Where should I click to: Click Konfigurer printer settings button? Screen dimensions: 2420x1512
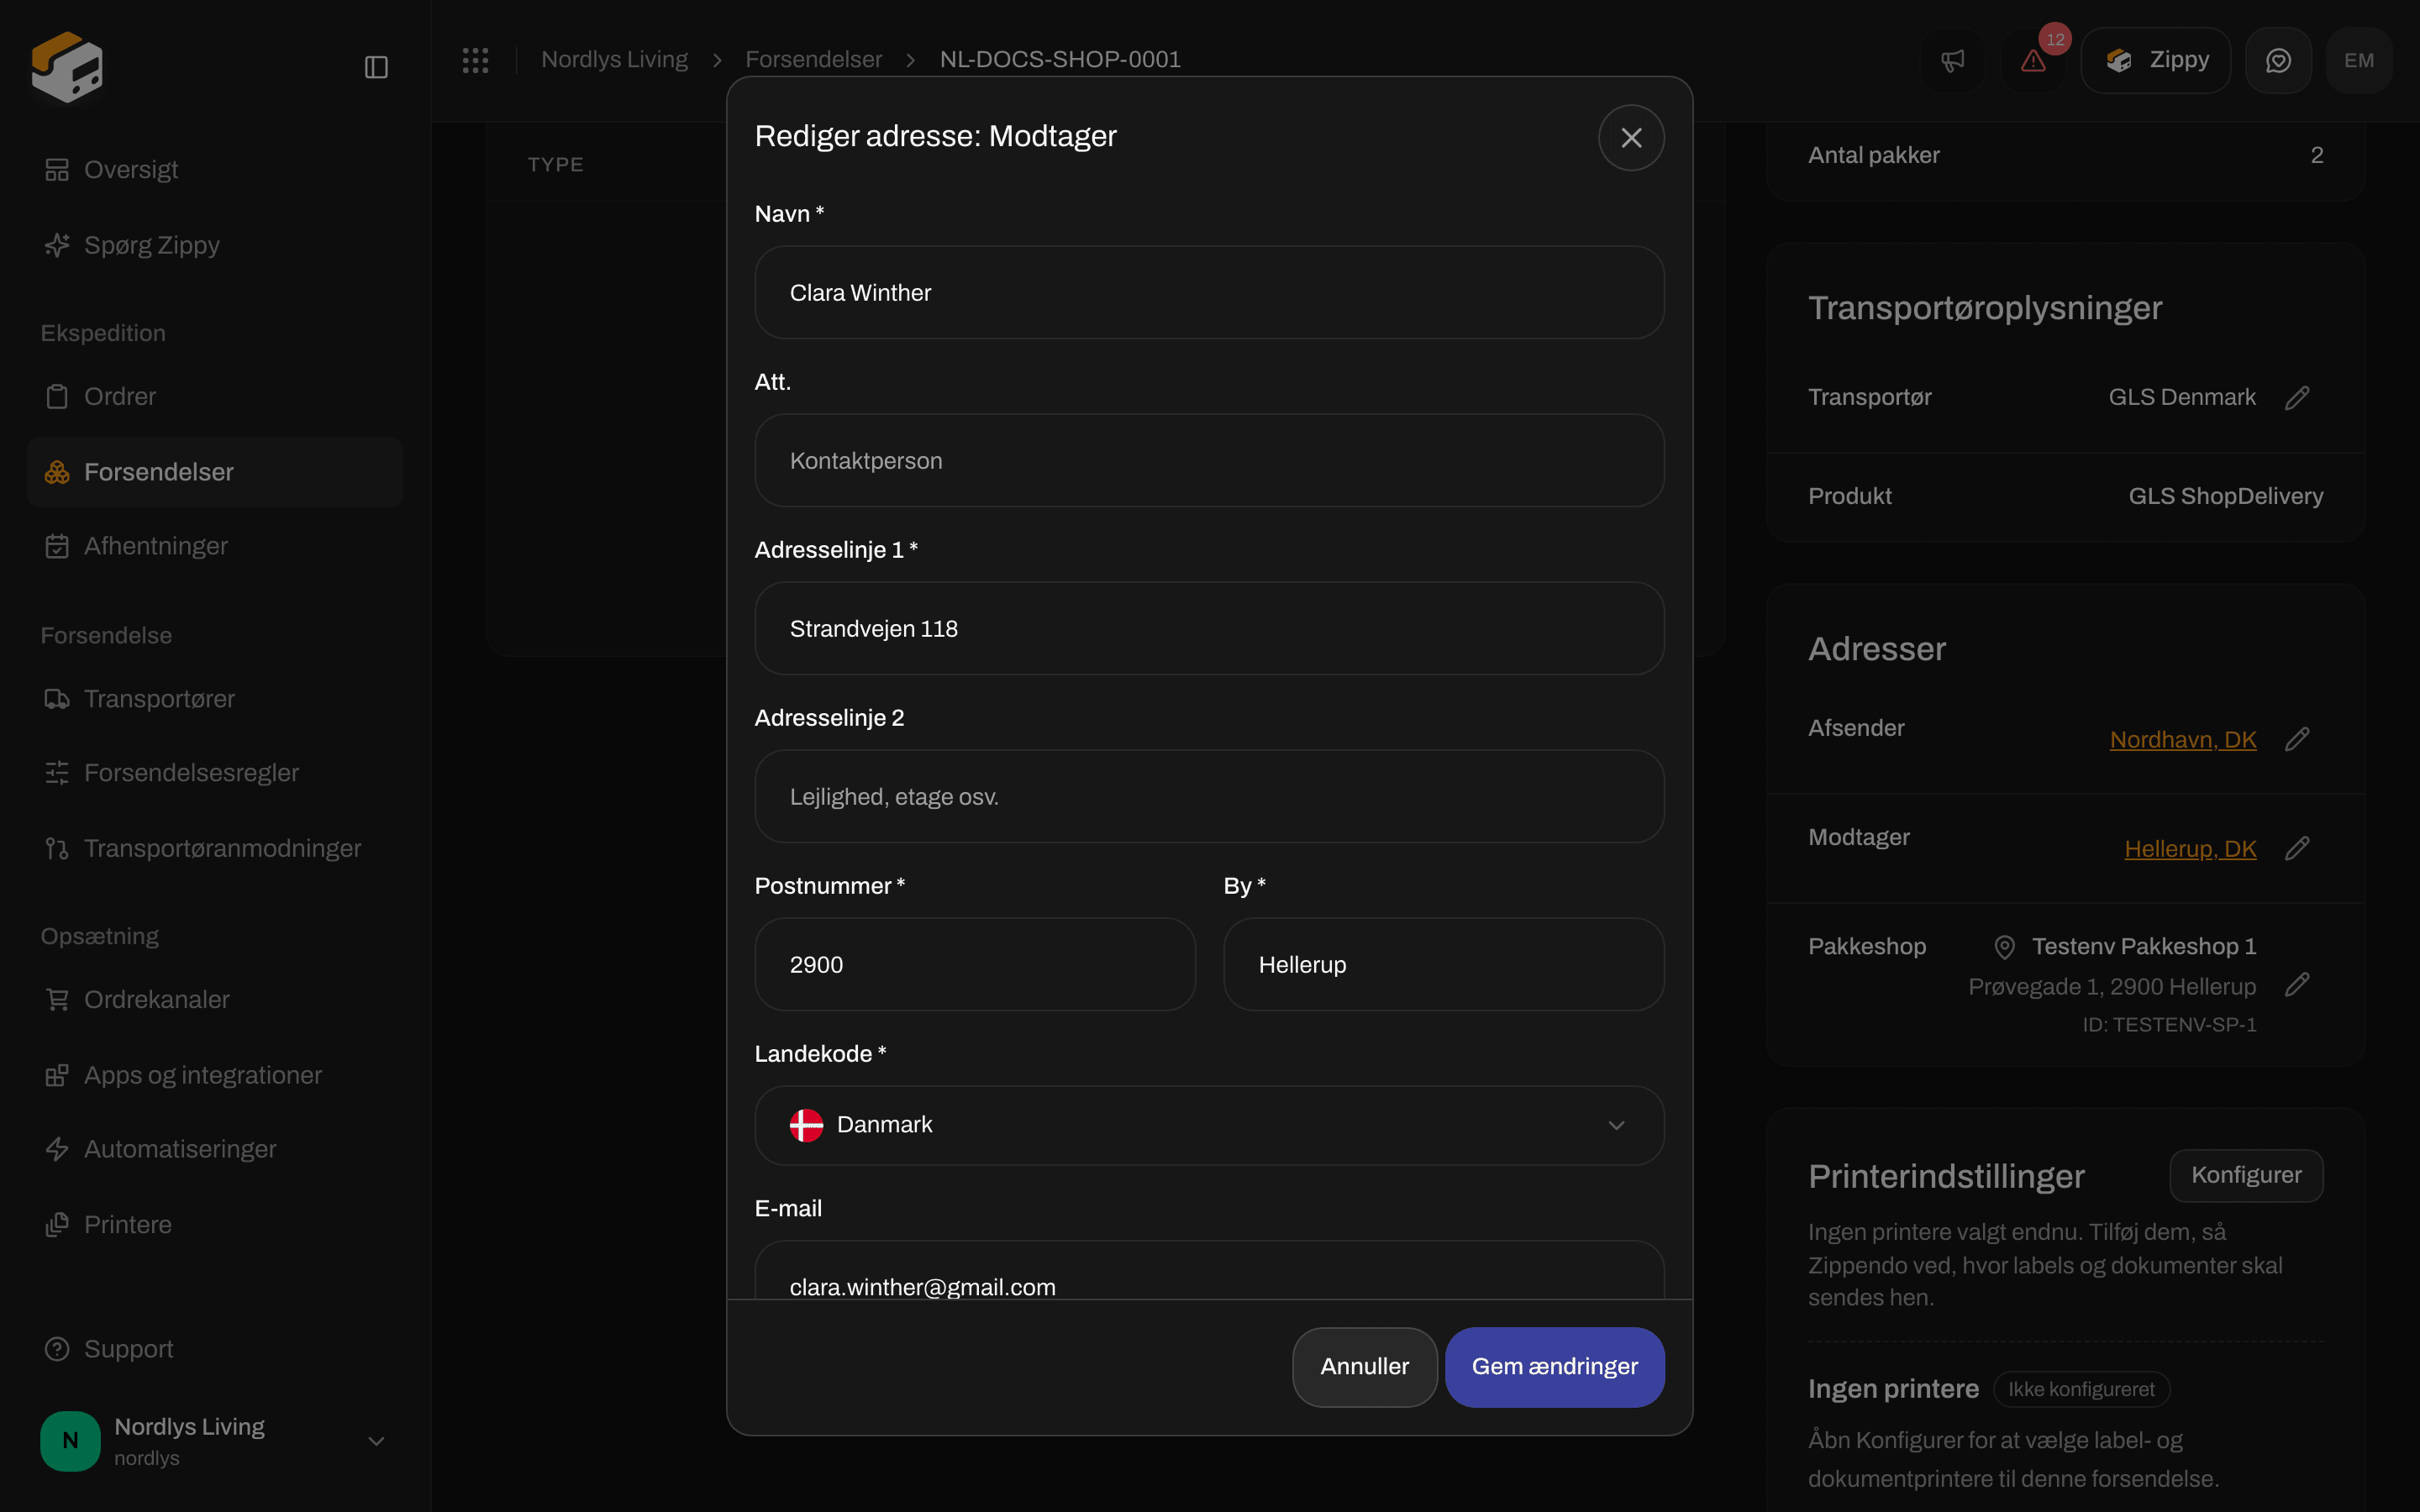[2246, 1175]
